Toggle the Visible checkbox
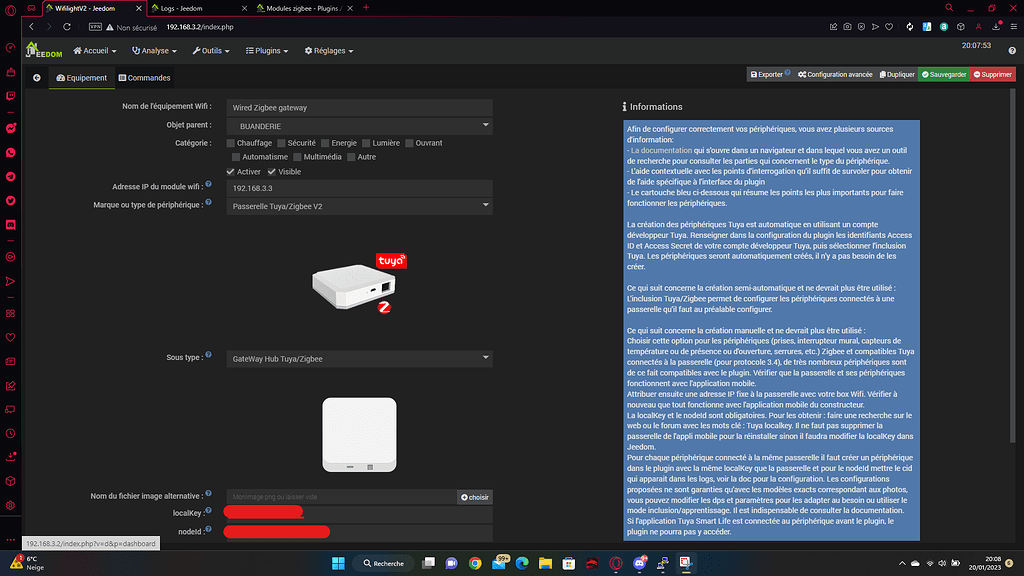The width and height of the screenshot is (1024, 576). (x=269, y=172)
